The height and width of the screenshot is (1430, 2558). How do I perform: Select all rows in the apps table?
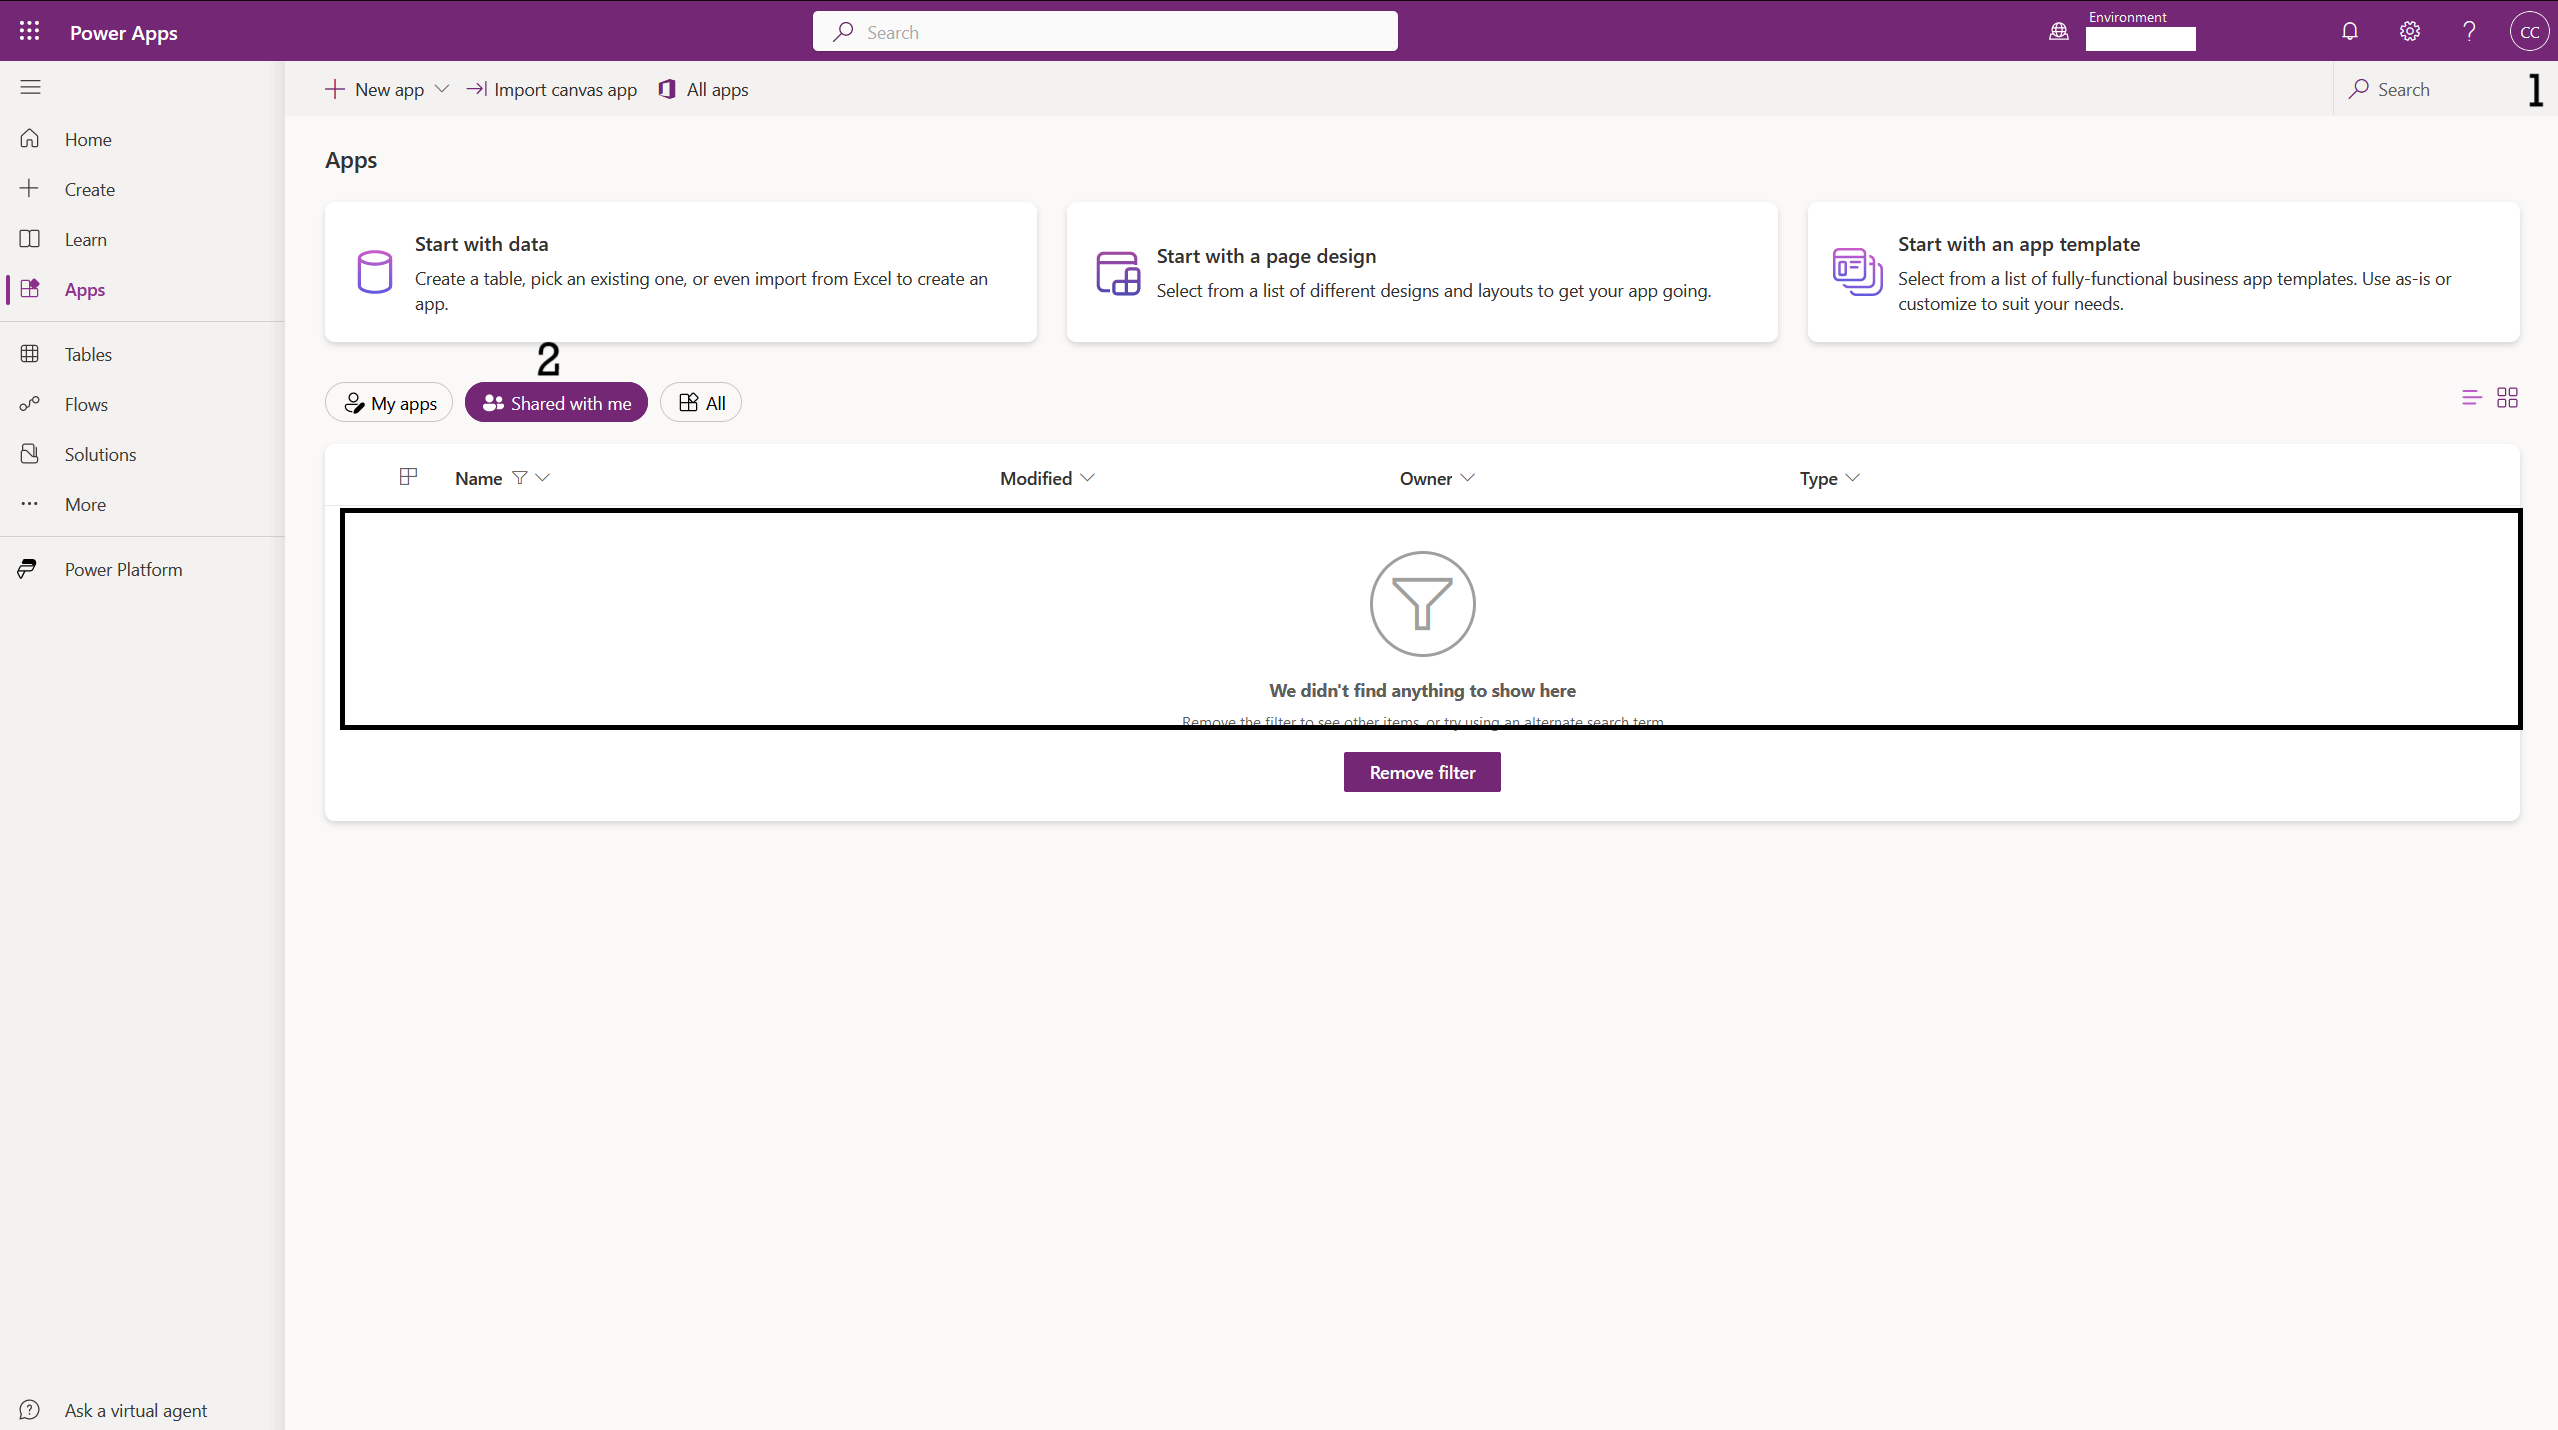tap(407, 477)
